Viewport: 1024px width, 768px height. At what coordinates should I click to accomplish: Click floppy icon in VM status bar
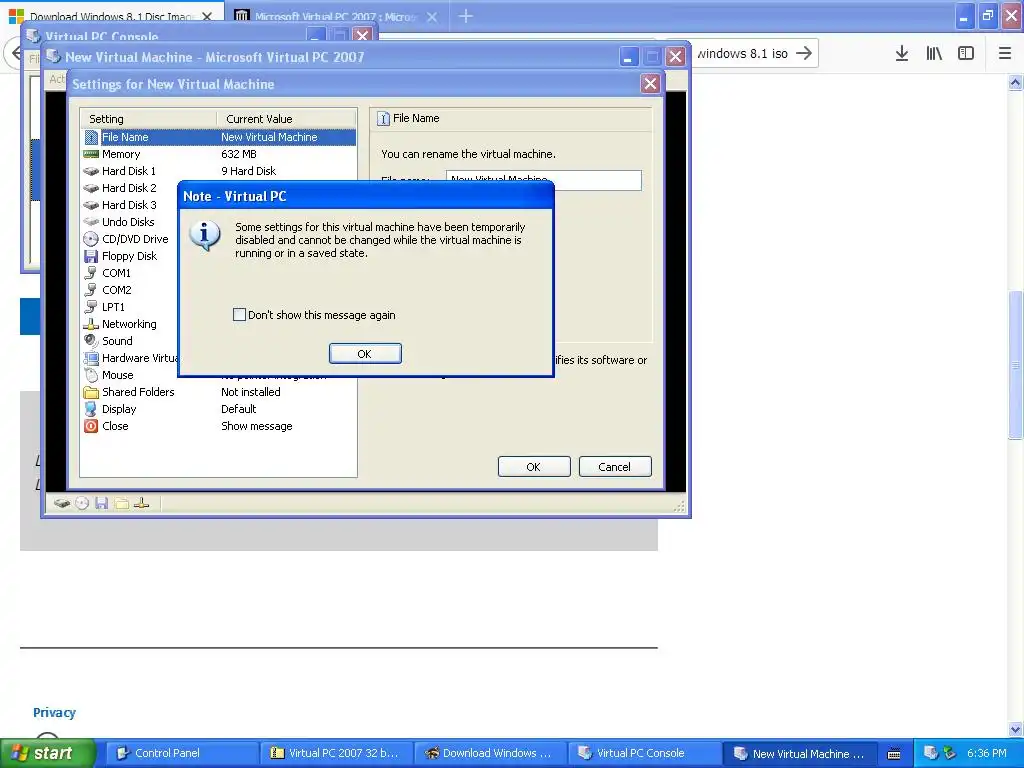101,503
